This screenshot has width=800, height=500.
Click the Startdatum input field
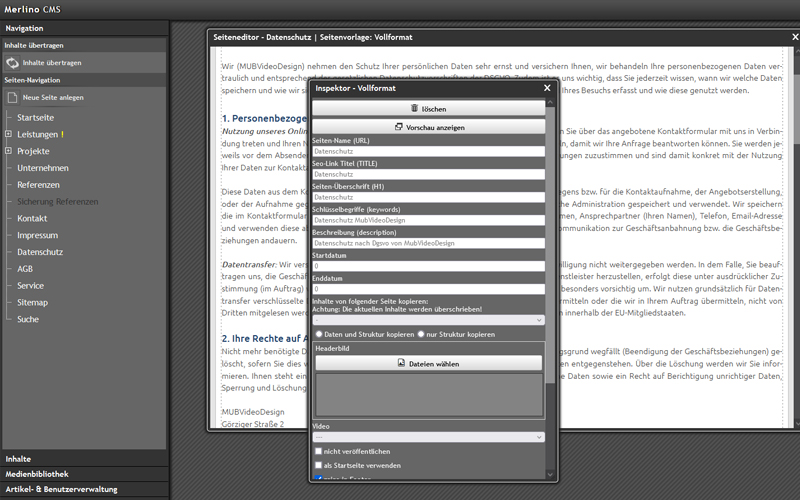click(428, 266)
